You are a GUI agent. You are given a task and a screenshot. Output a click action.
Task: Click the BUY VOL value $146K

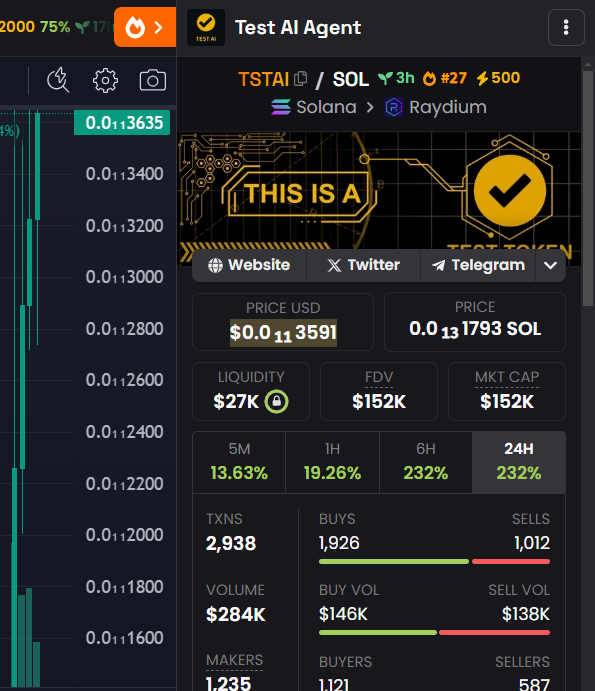pyautogui.click(x=343, y=614)
